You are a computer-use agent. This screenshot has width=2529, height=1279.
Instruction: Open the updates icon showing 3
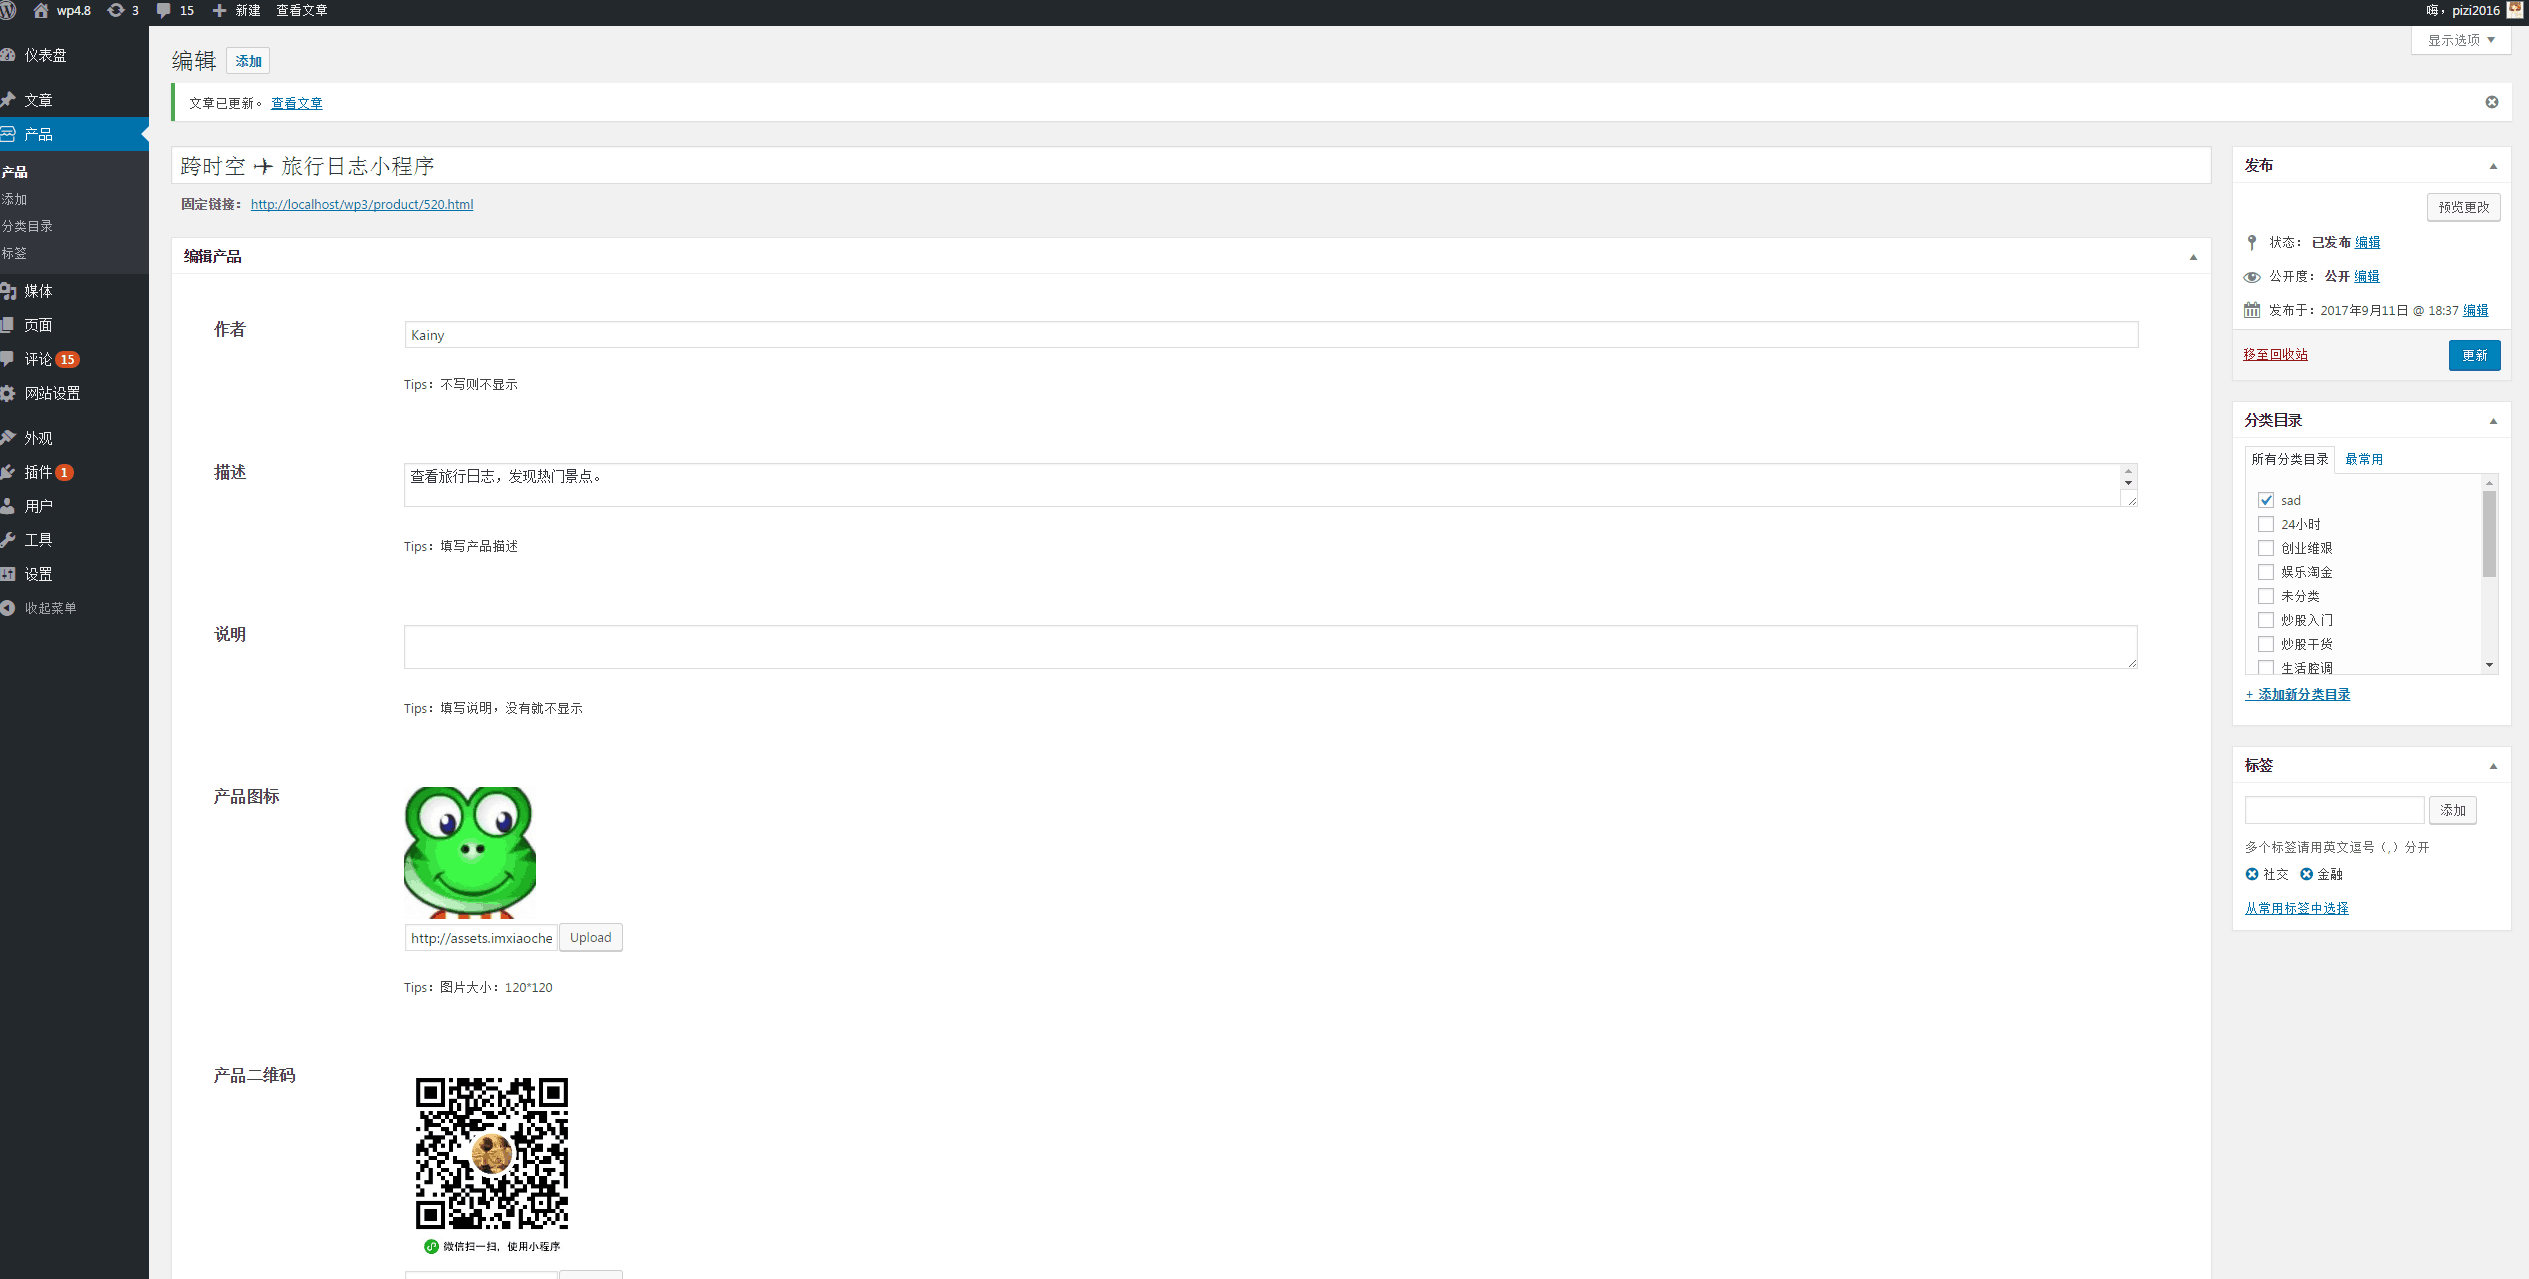coord(116,10)
